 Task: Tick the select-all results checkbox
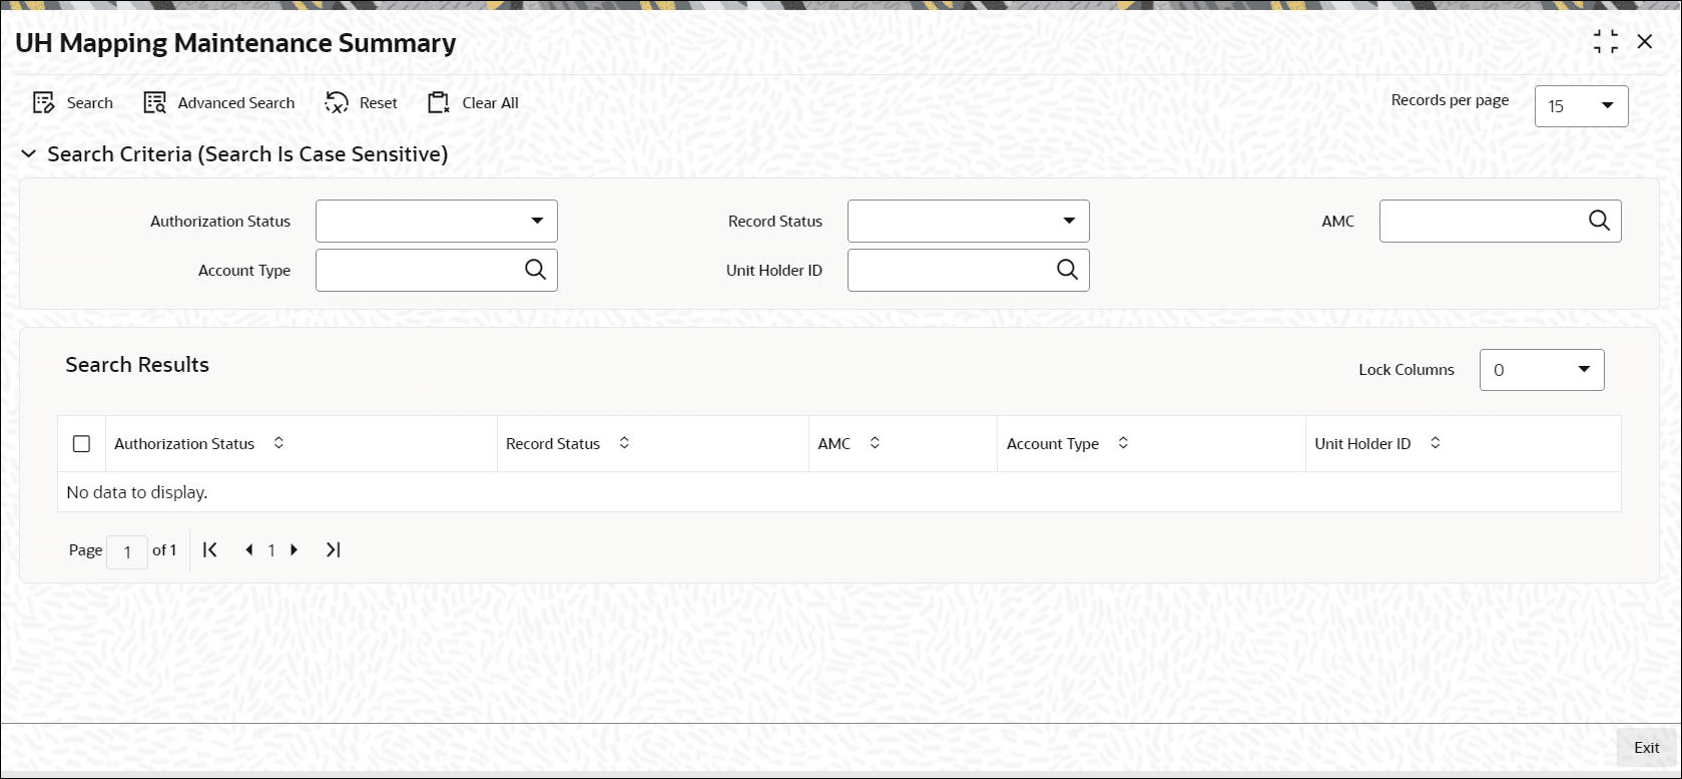point(82,444)
